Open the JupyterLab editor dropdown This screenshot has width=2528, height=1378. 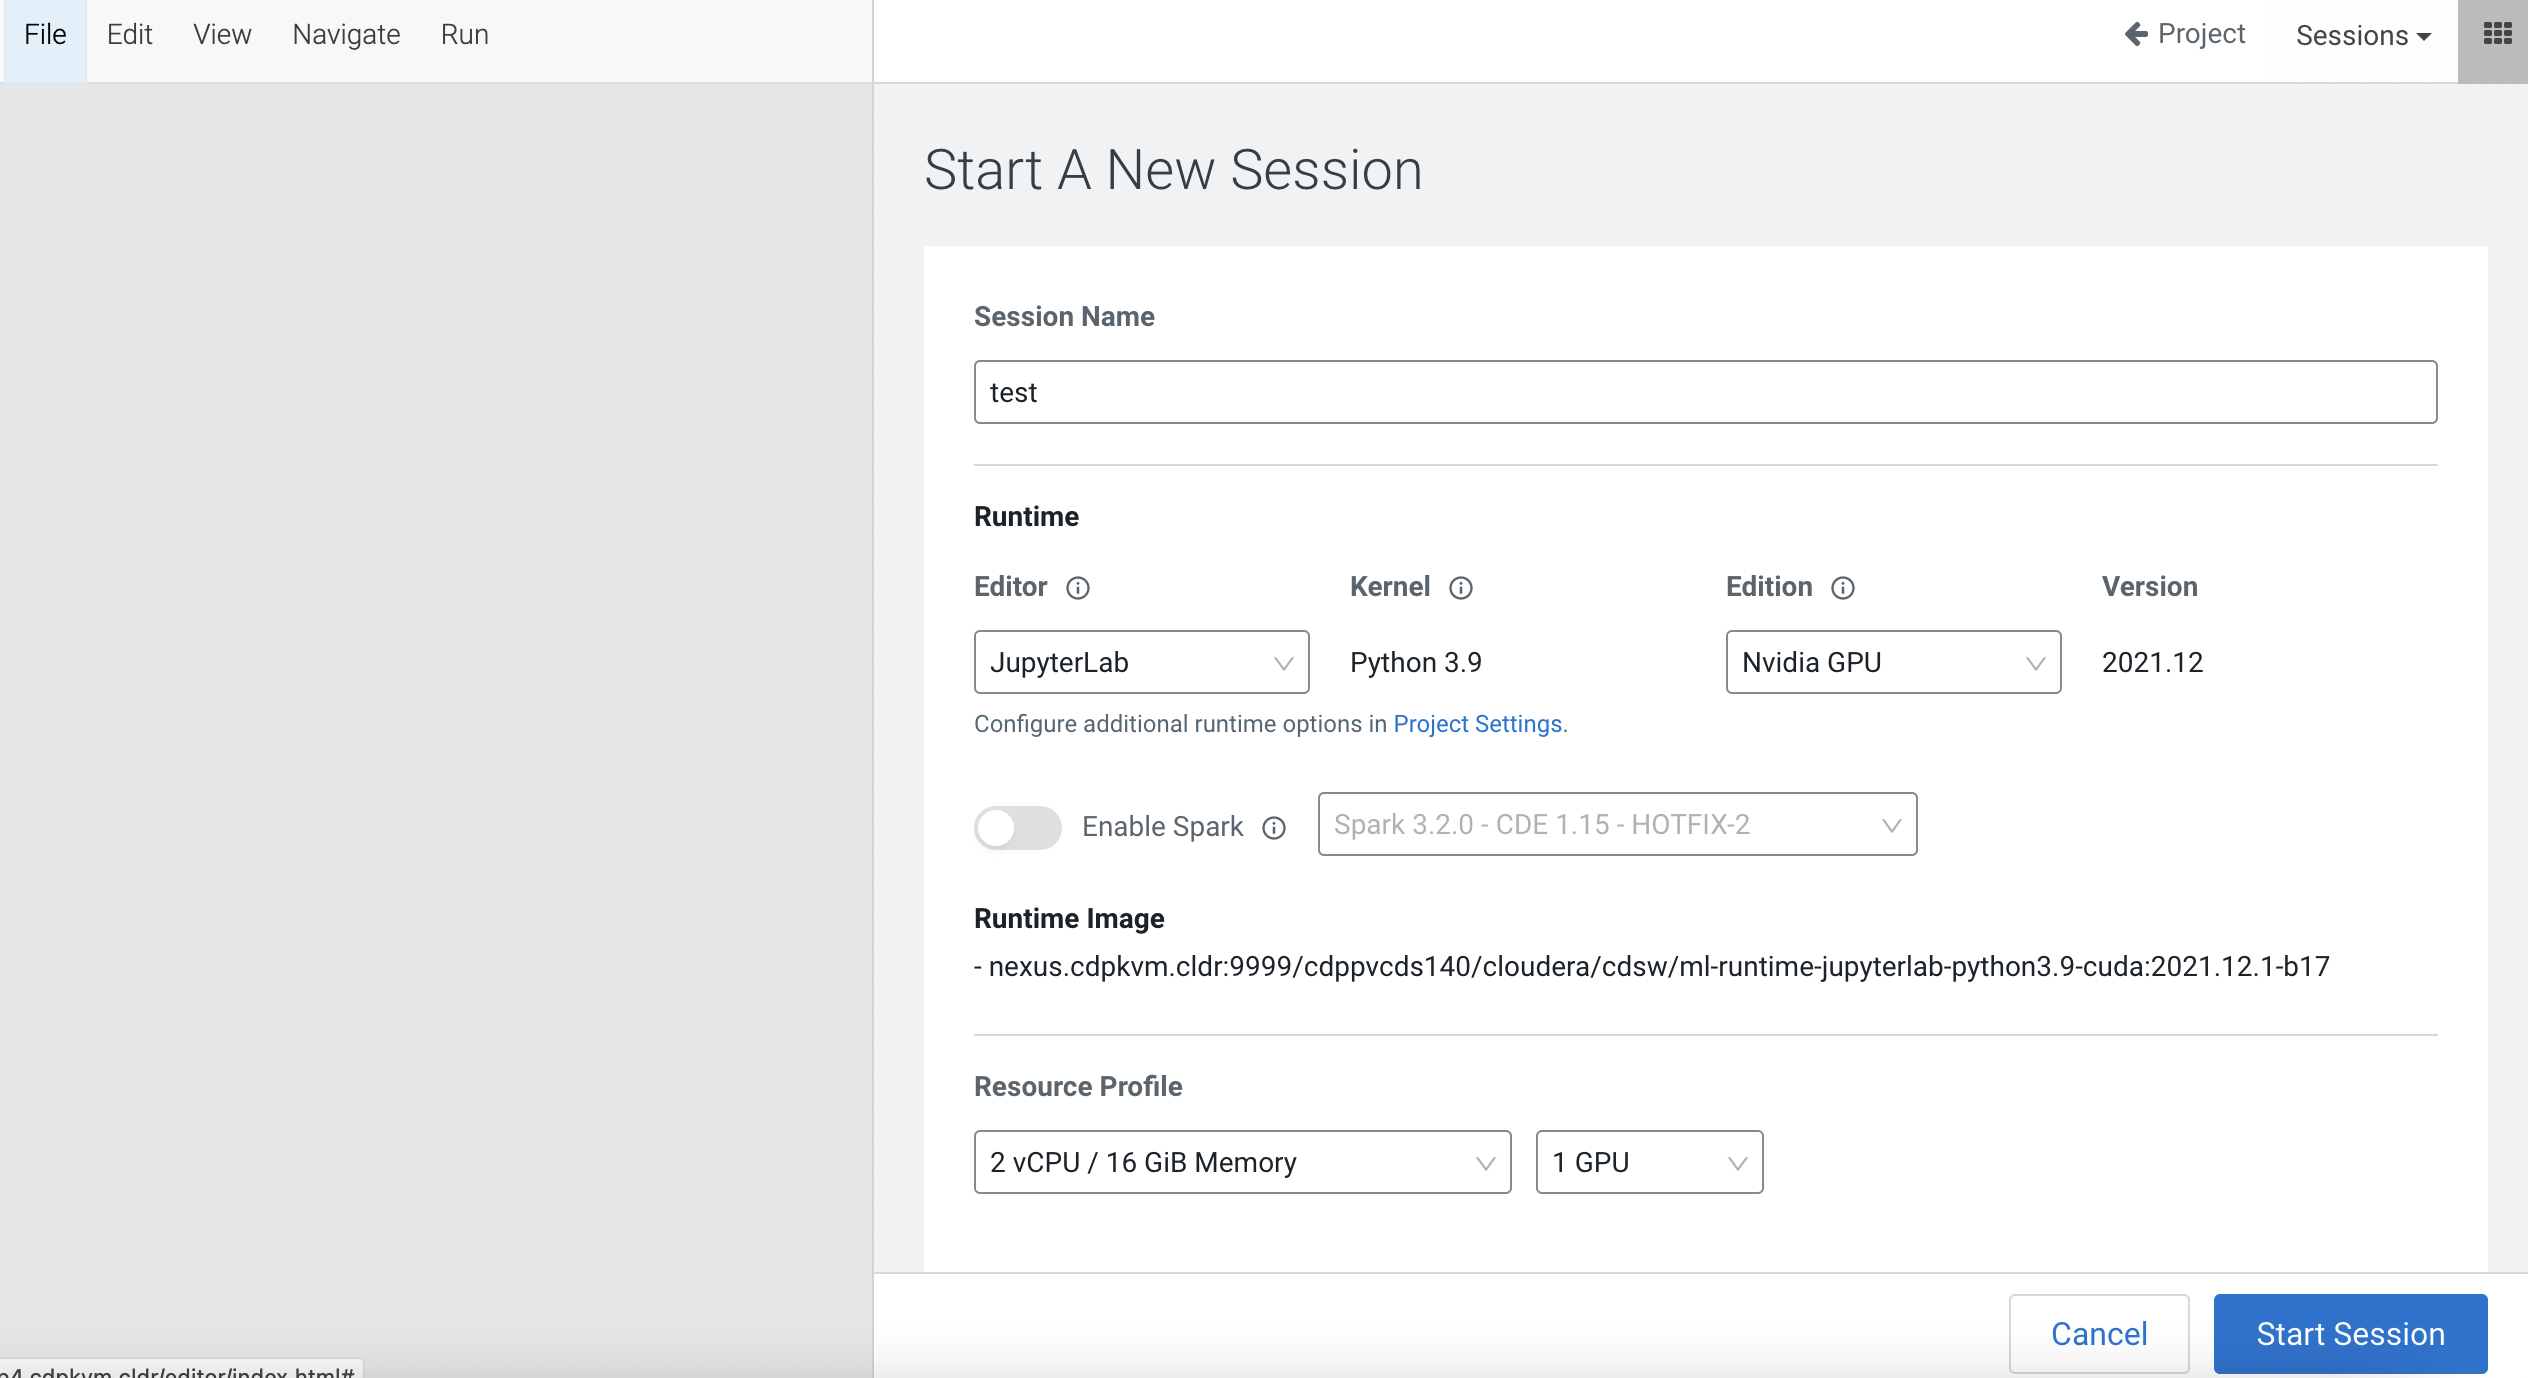click(1141, 662)
